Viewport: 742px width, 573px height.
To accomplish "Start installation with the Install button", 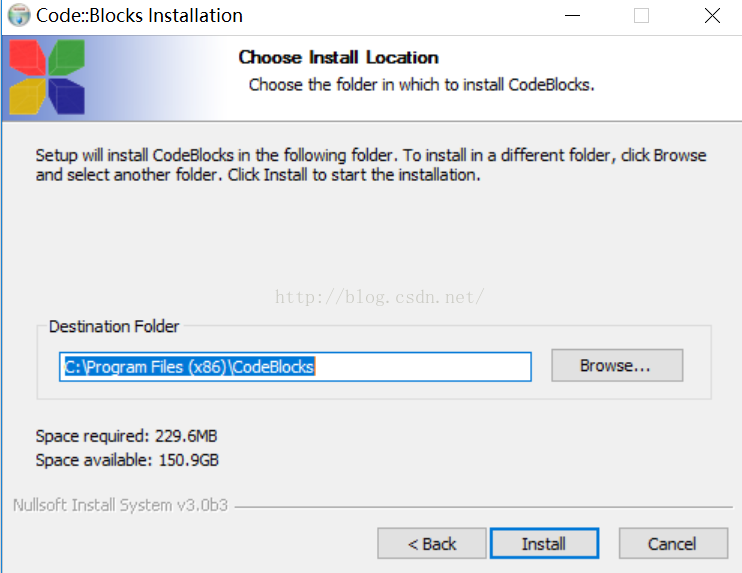I will tap(544, 544).
